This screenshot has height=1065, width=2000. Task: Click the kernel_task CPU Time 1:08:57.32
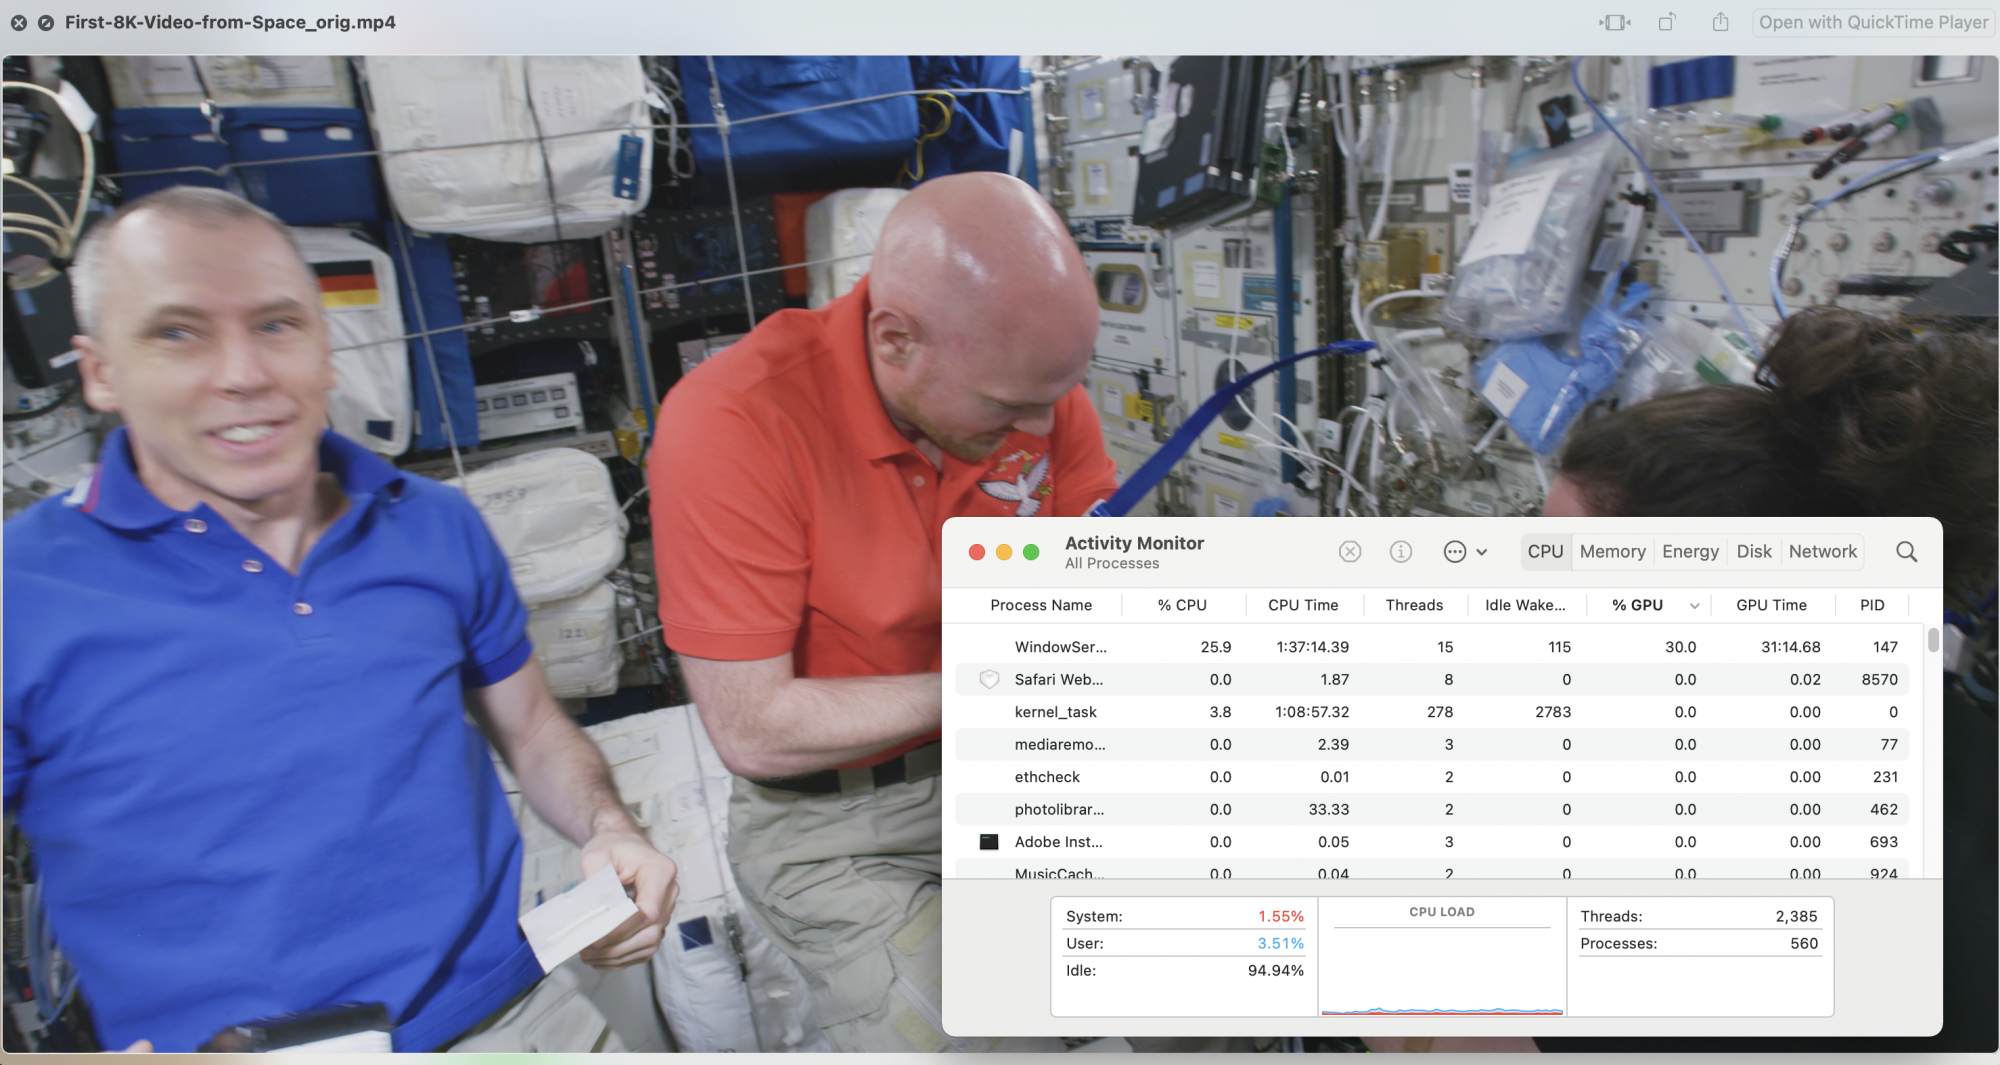point(1312,712)
